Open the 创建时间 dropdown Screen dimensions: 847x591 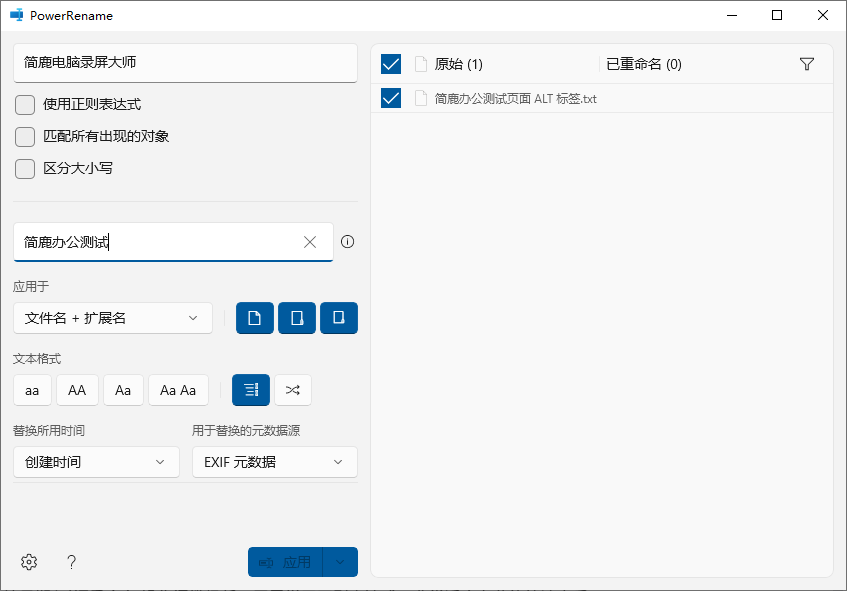coord(96,462)
